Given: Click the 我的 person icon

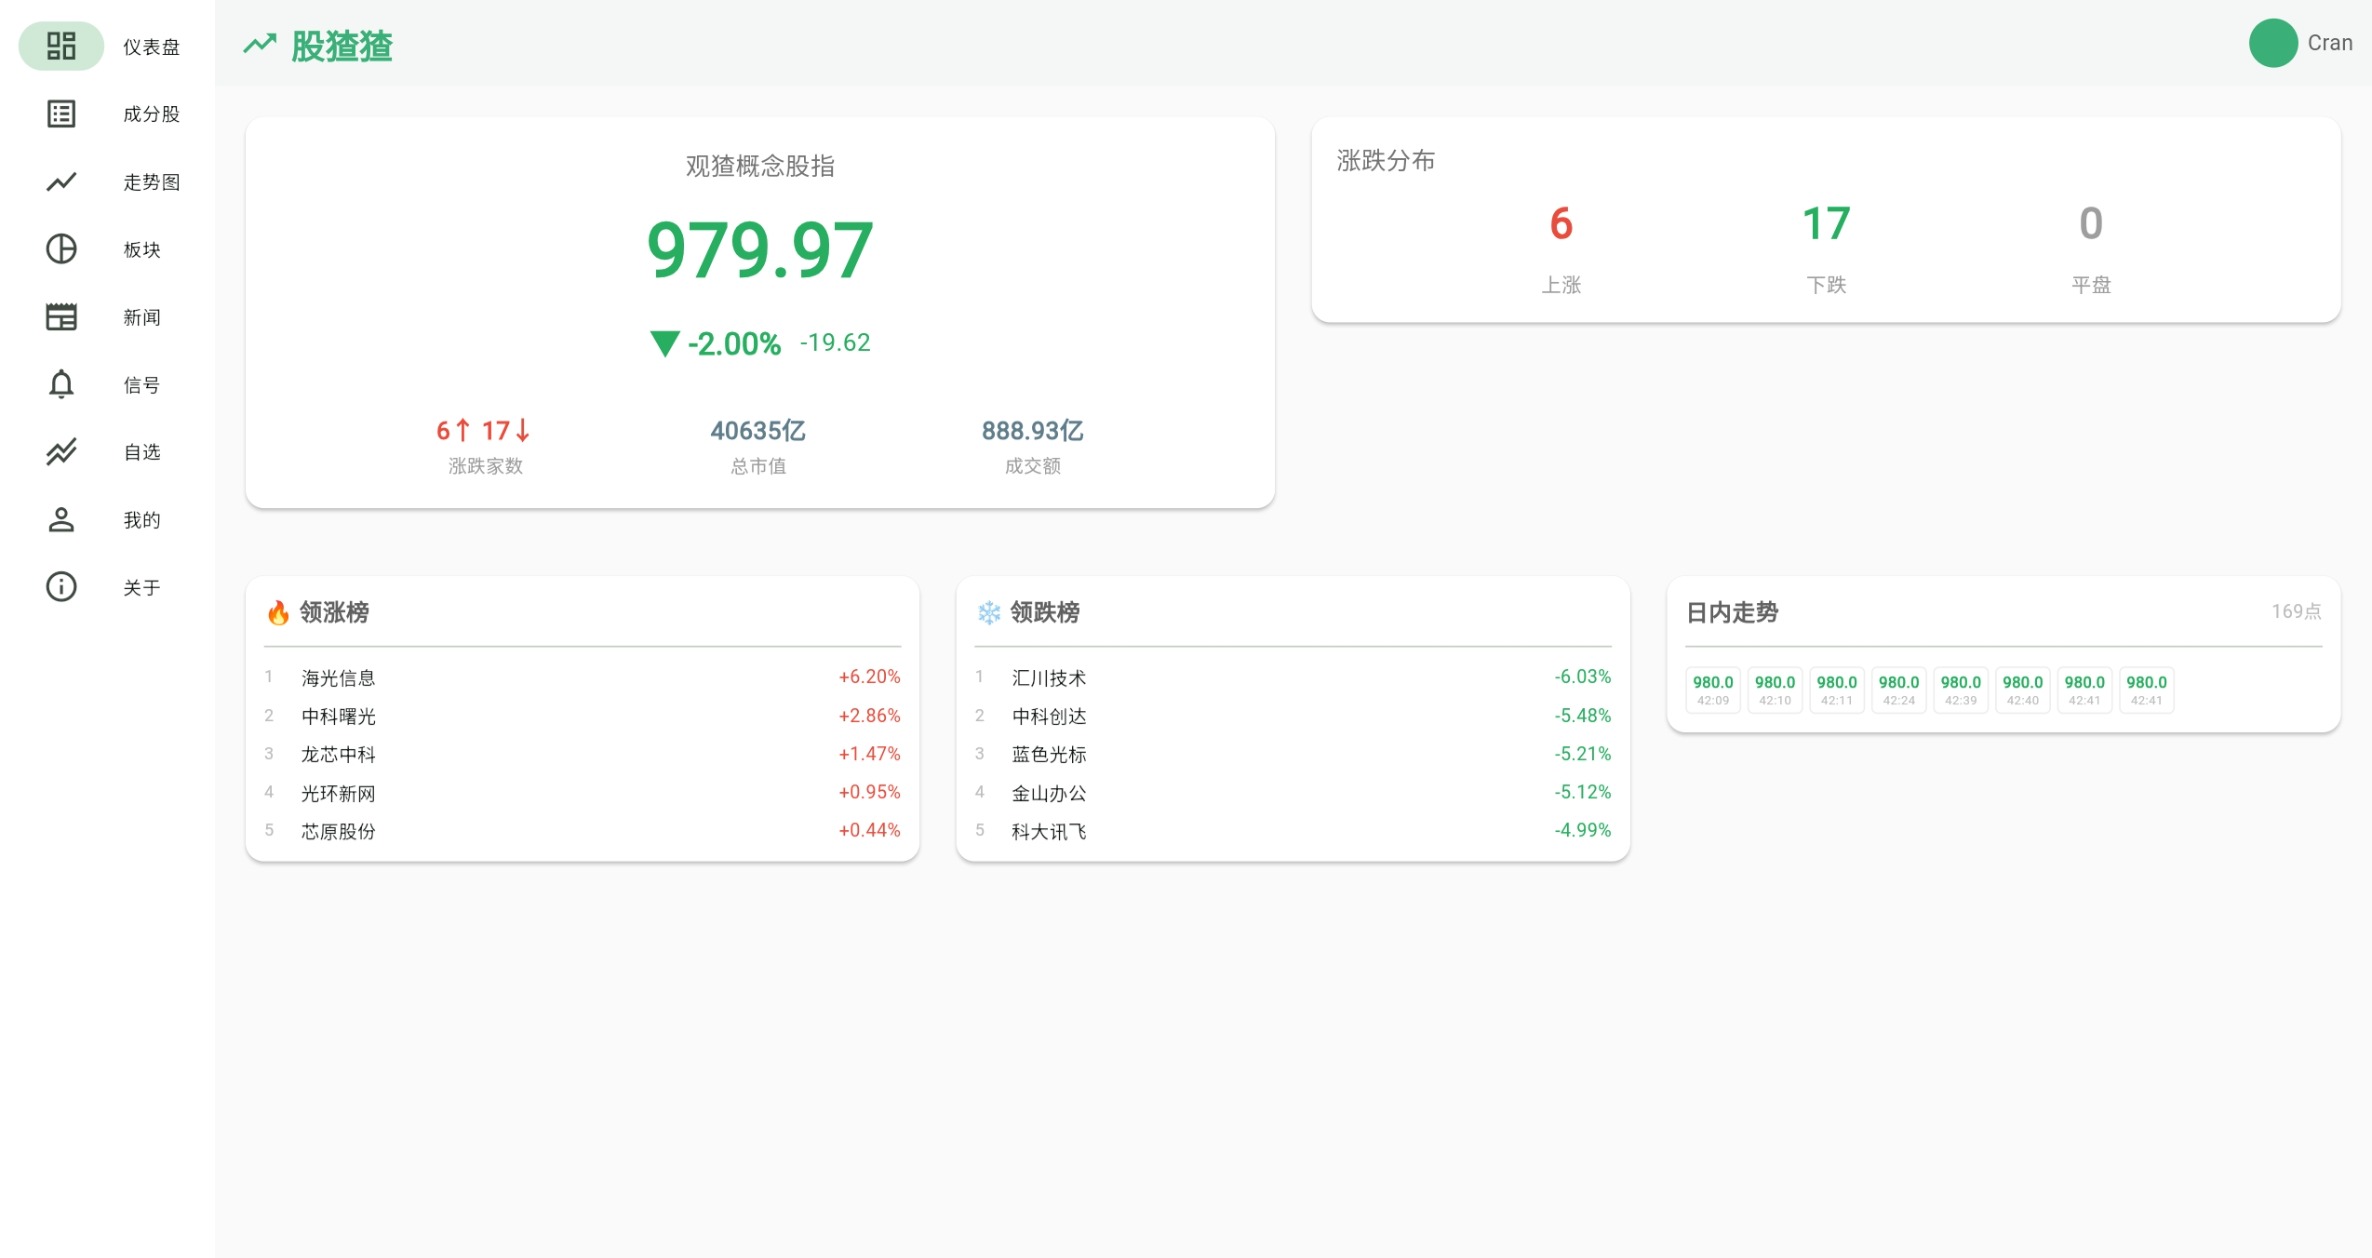Looking at the screenshot, I should coord(61,519).
